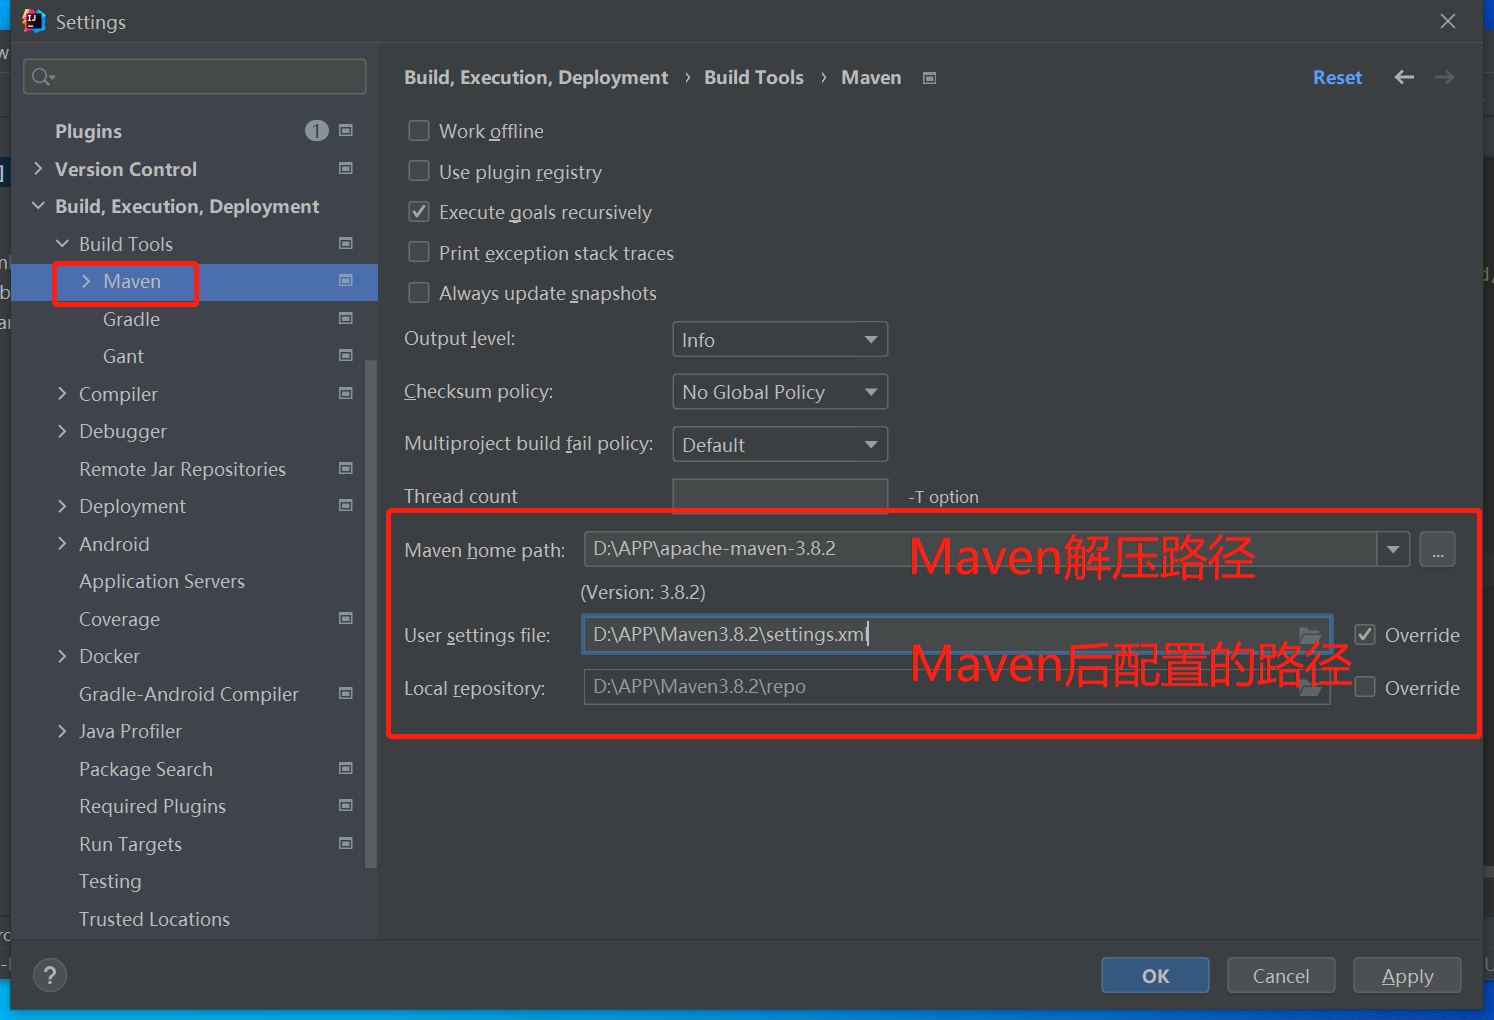The height and width of the screenshot is (1020, 1494).
Task: Click the User settings file path field
Action: coord(957,635)
